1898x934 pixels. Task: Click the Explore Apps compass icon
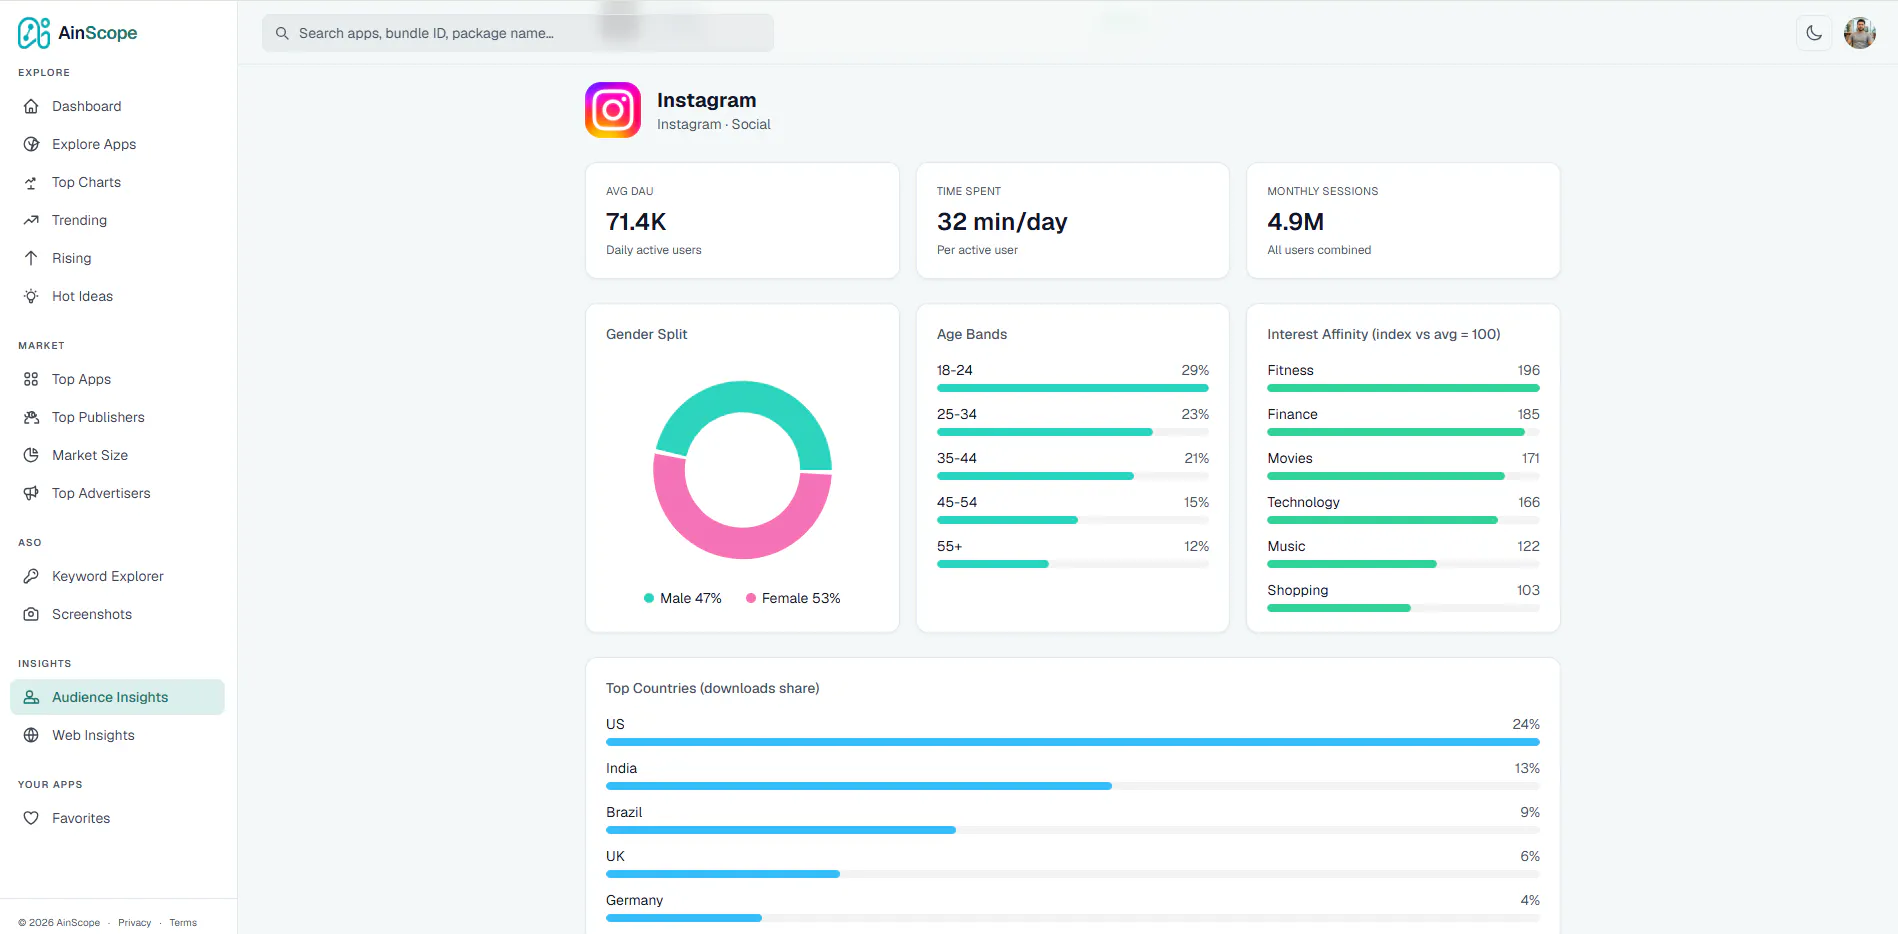31,144
